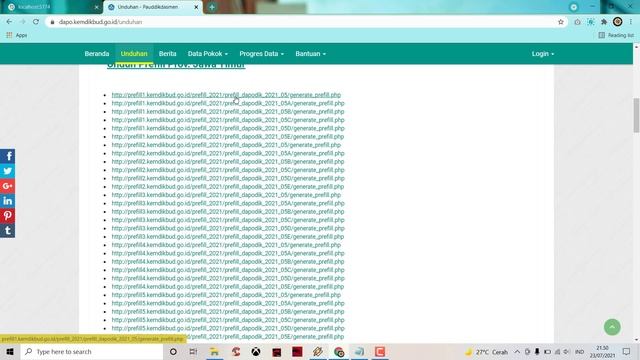Image resolution: width=640 pixels, height=360 pixels.
Task: Open prefill1 dapodik_2021_05E generate link
Action: [x=228, y=137]
